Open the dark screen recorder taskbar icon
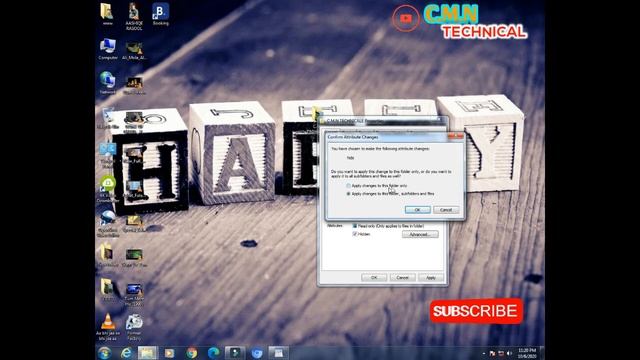Screen dimensions: 640x360 pos(235,353)
